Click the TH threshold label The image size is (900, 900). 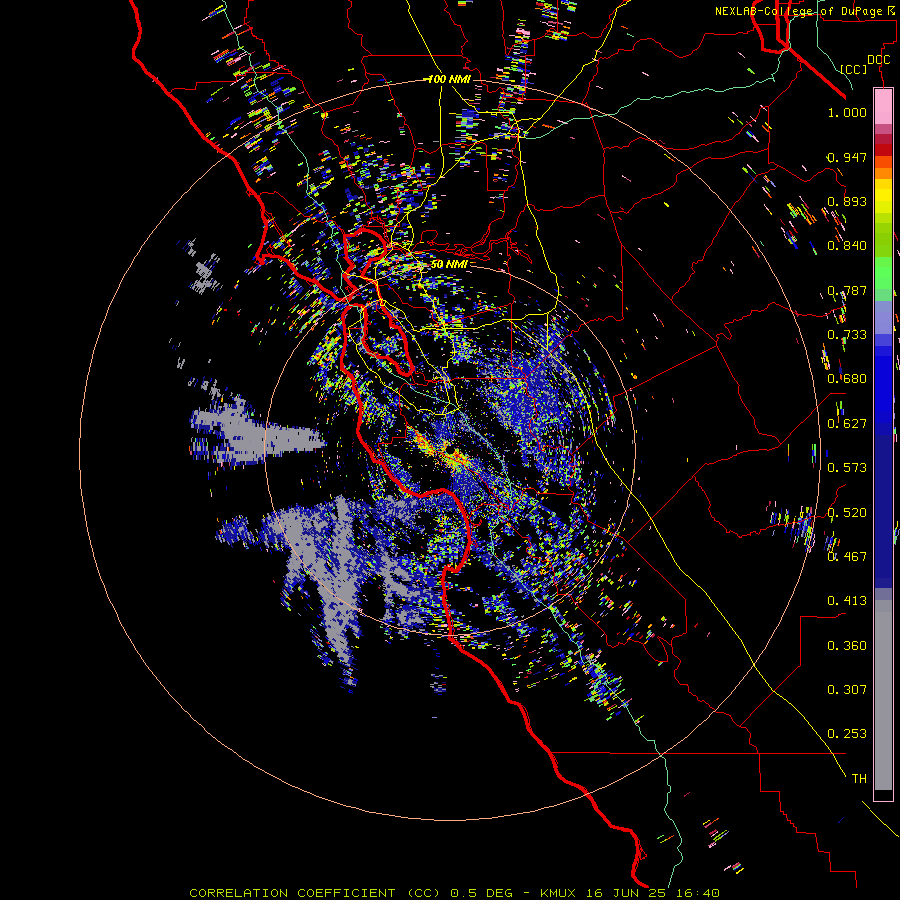click(859, 779)
